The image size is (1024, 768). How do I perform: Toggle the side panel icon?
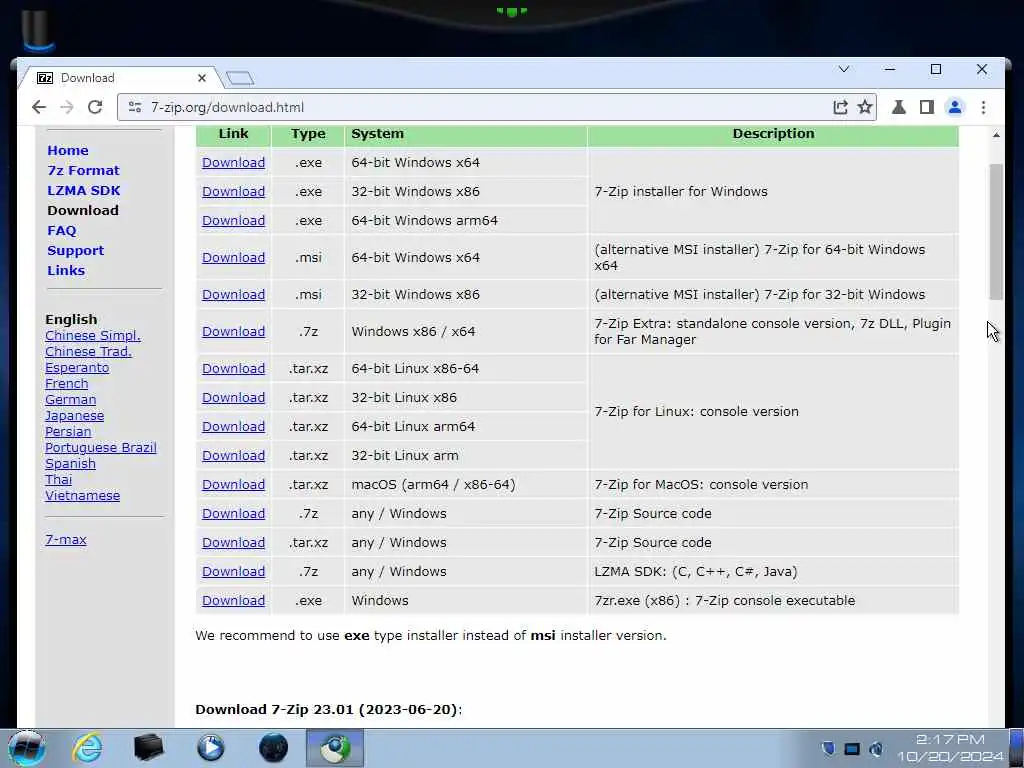click(x=927, y=107)
